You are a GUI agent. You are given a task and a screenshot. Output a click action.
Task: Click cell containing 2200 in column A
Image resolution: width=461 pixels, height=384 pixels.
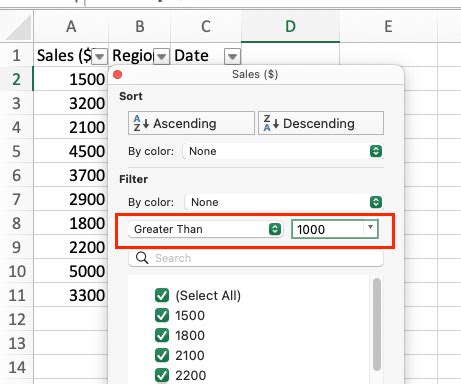click(71, 247)
